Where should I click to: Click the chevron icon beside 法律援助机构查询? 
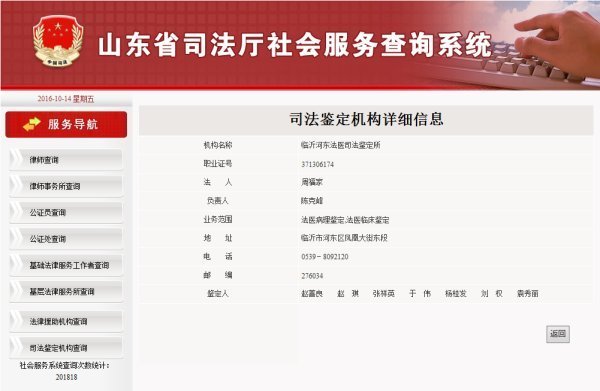pyautogui.click(x=16, y=321)
